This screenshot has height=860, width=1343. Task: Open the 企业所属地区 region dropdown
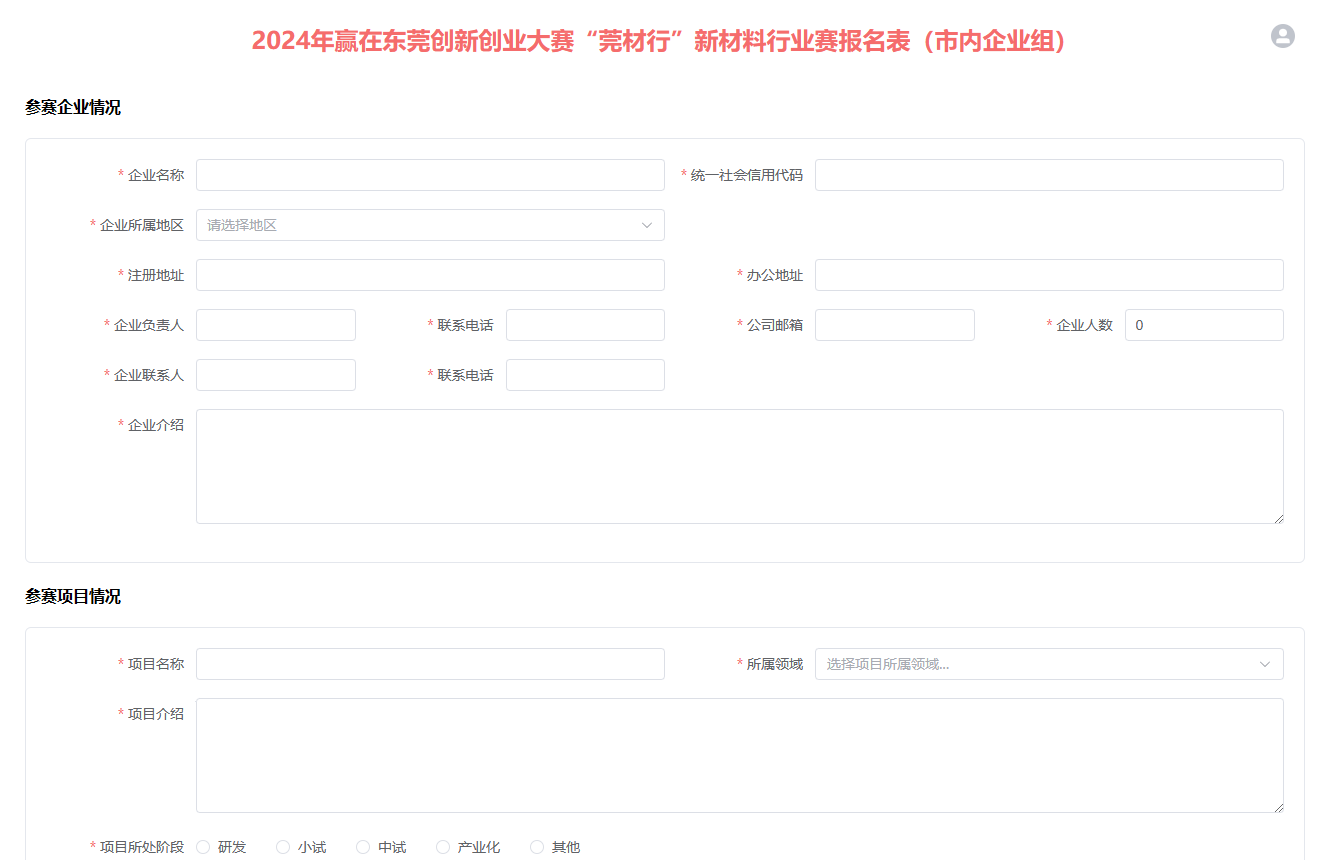[430, 225]
